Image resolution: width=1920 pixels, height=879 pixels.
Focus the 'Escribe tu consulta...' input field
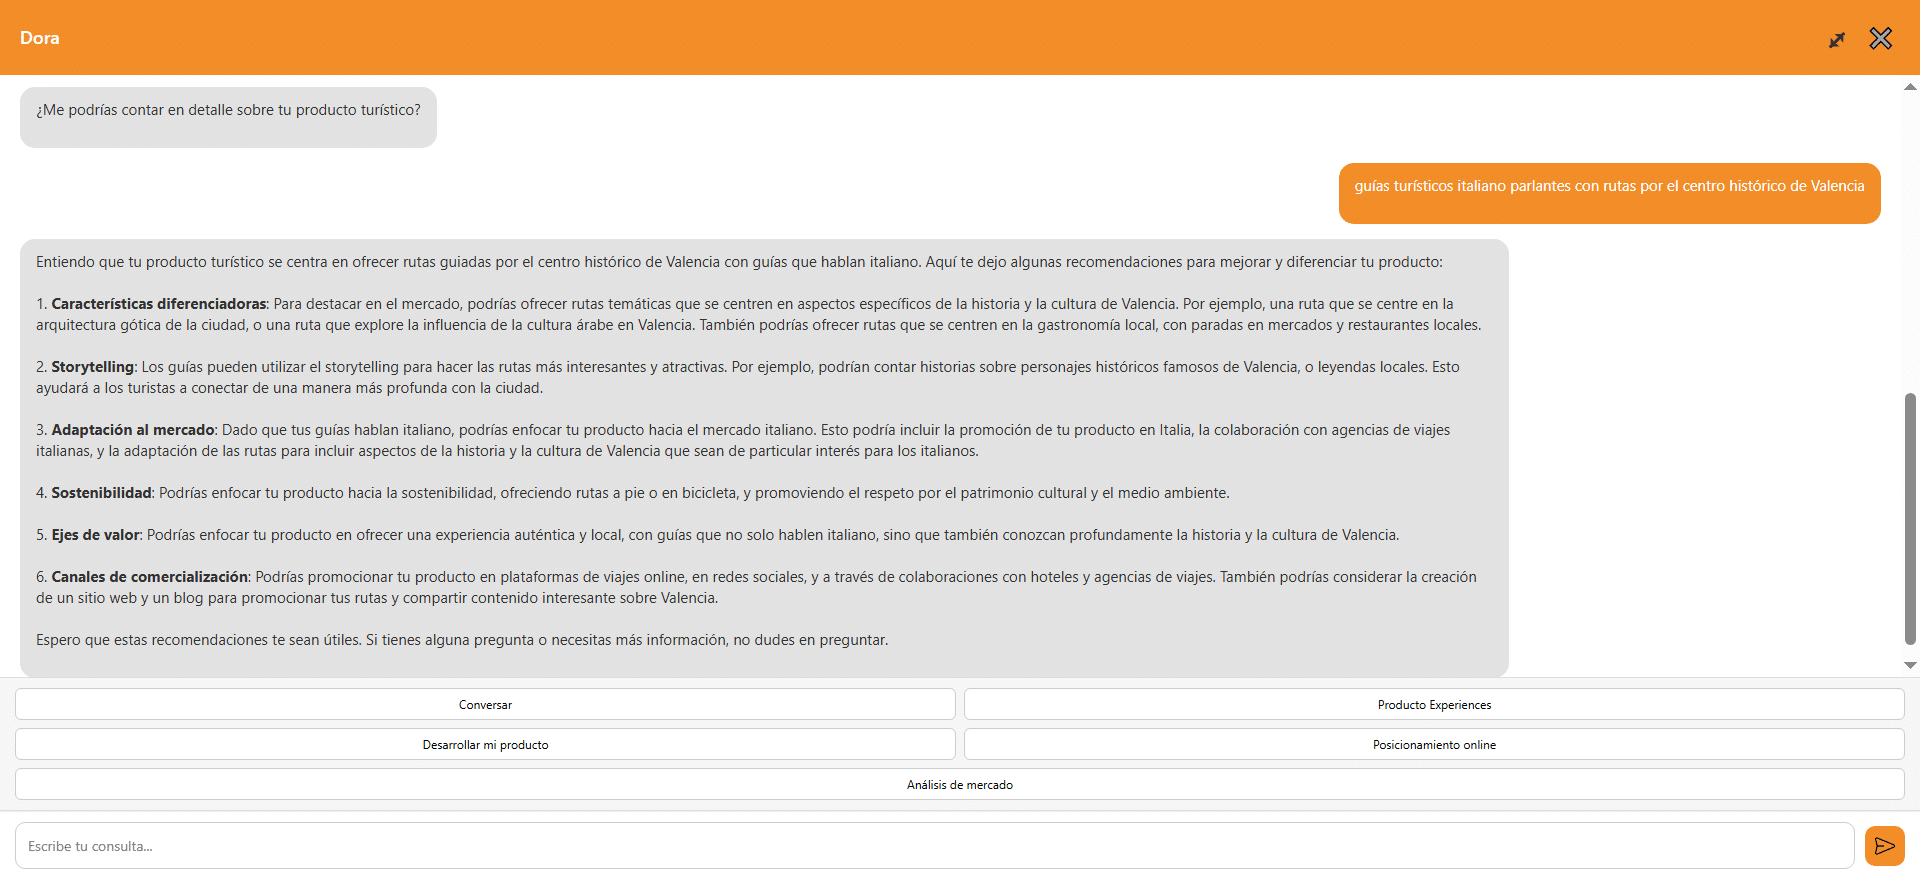tap(934, 846)
